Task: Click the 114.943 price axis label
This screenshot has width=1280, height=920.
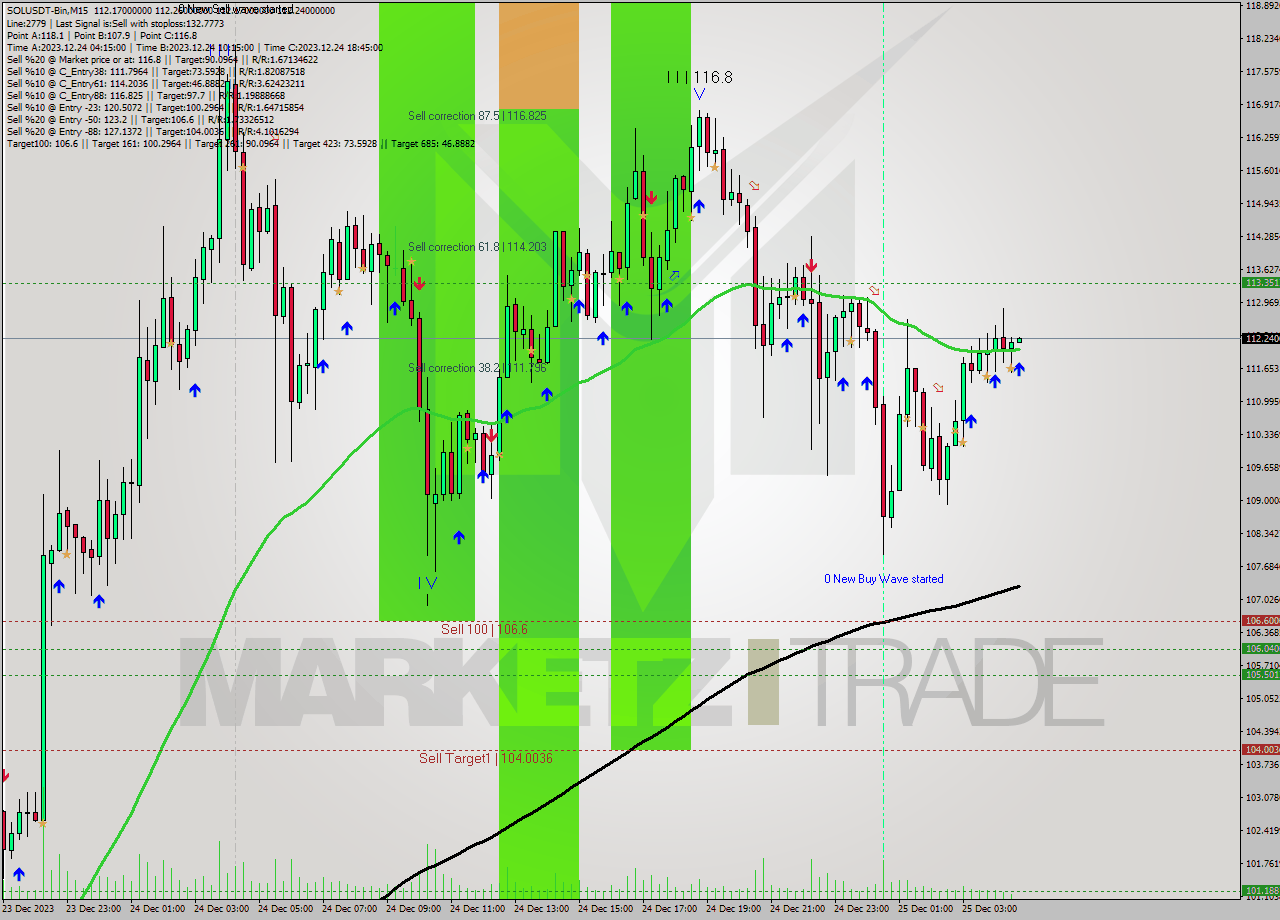Action: click(x=1263, y=203)
